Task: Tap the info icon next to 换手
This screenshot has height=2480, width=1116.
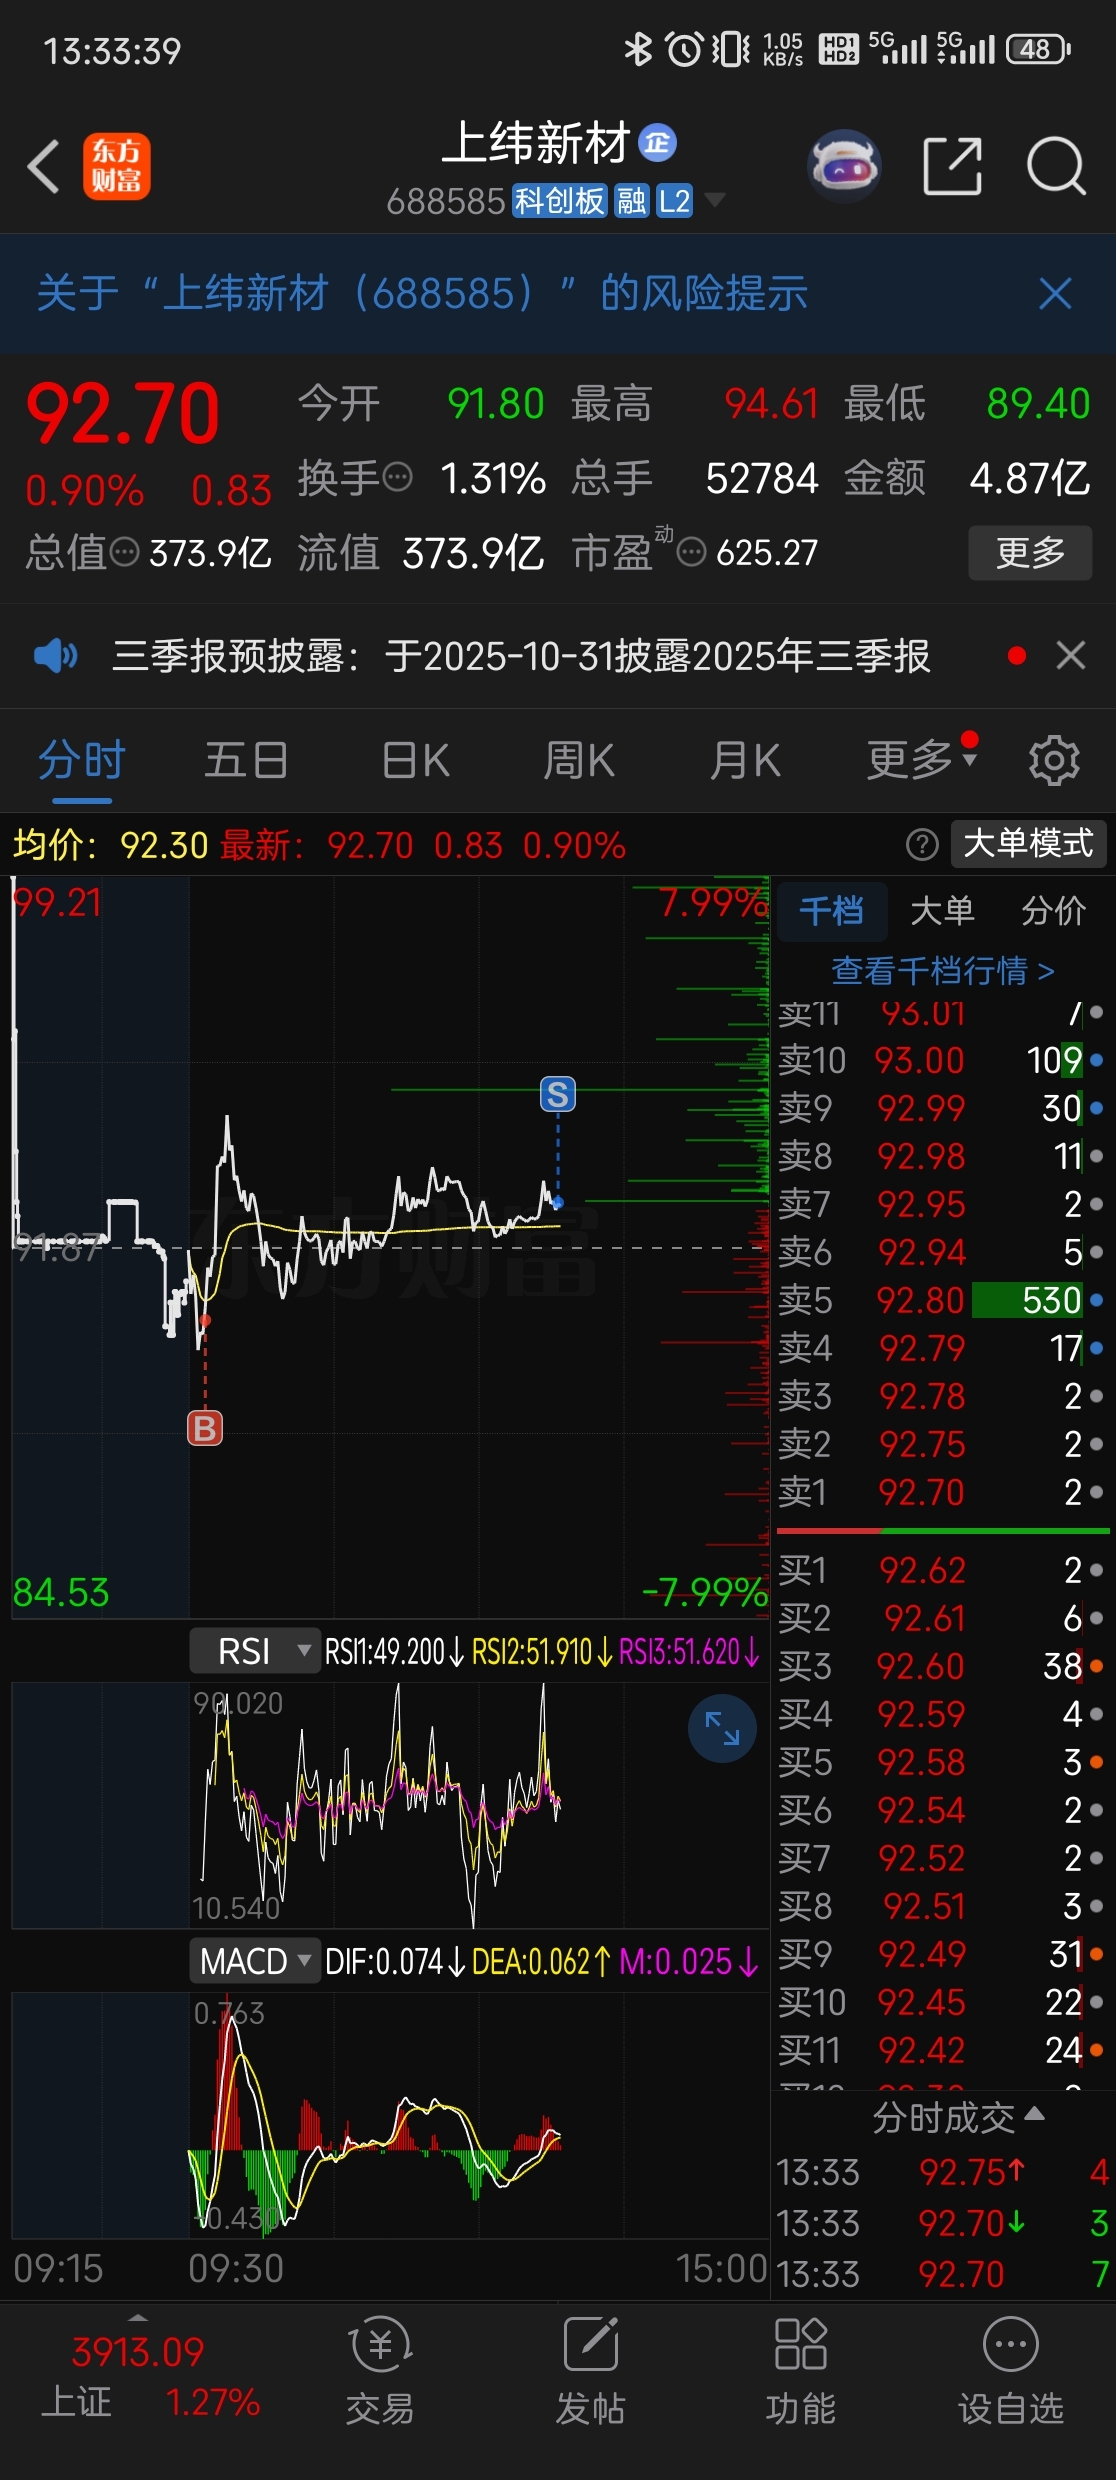Action: [x=398, y=477]
